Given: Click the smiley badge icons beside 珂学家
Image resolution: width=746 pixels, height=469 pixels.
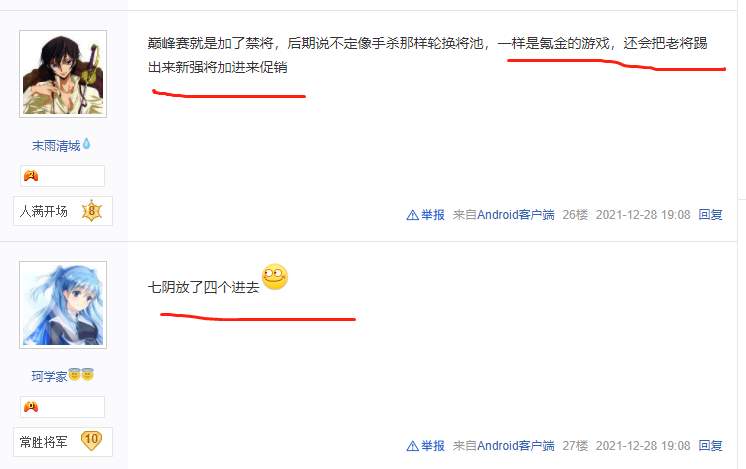Looking at the screenshot, I should pos(81,375).
